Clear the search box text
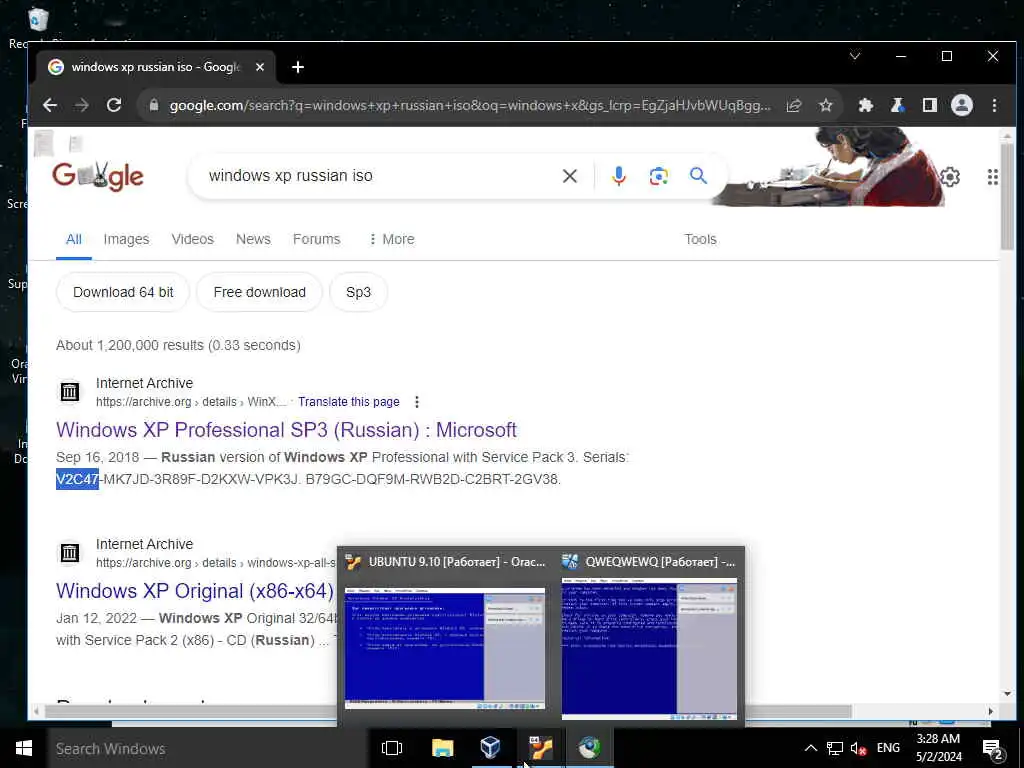 click(569, 176)
